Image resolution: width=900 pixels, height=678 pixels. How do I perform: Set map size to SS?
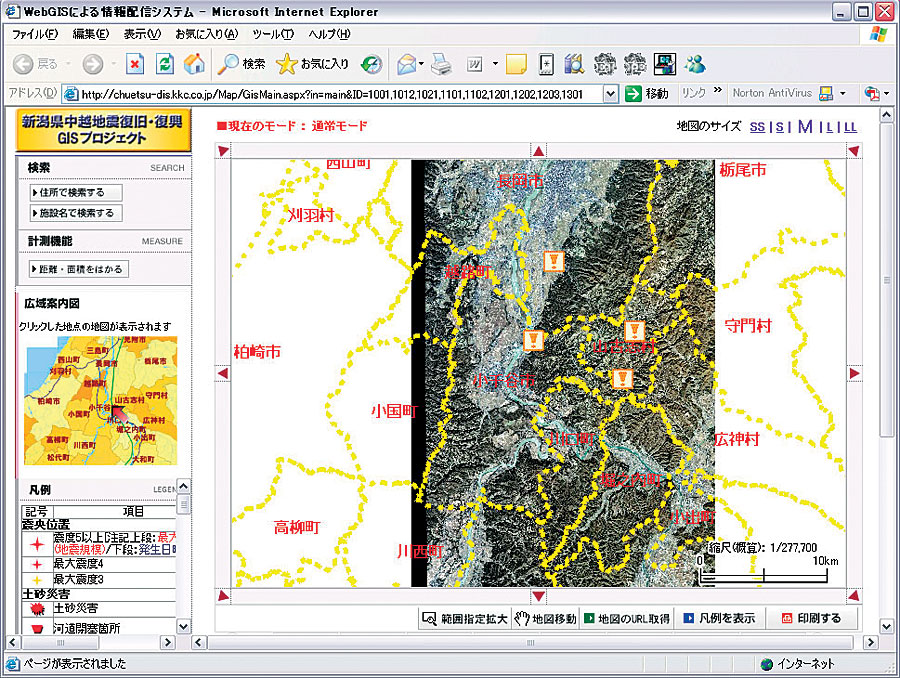(x=757, y=127)
